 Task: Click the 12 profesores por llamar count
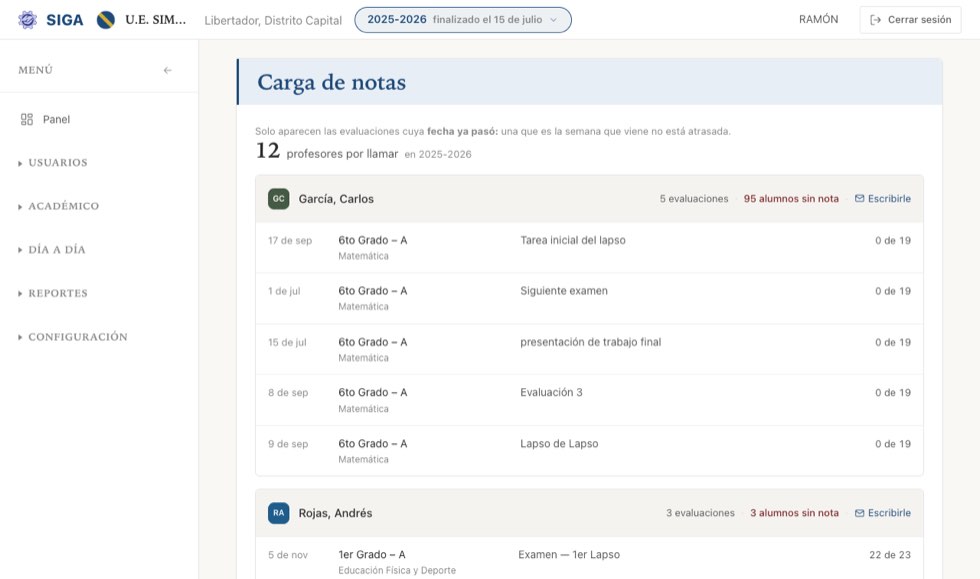[x=327, y=151]
